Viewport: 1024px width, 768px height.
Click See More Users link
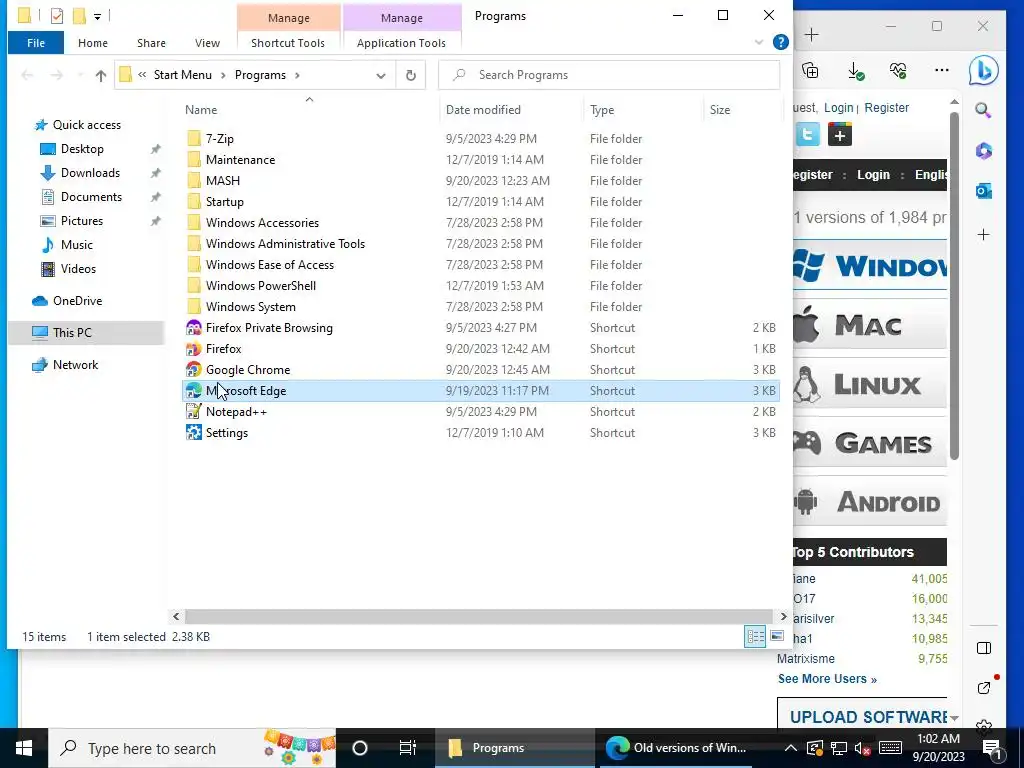(827, 679)
